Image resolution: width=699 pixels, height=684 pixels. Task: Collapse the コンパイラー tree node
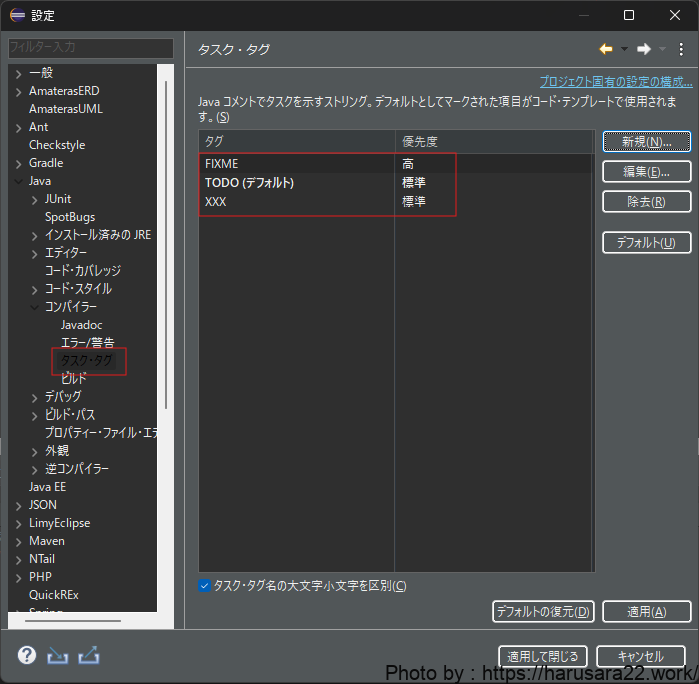34,307
